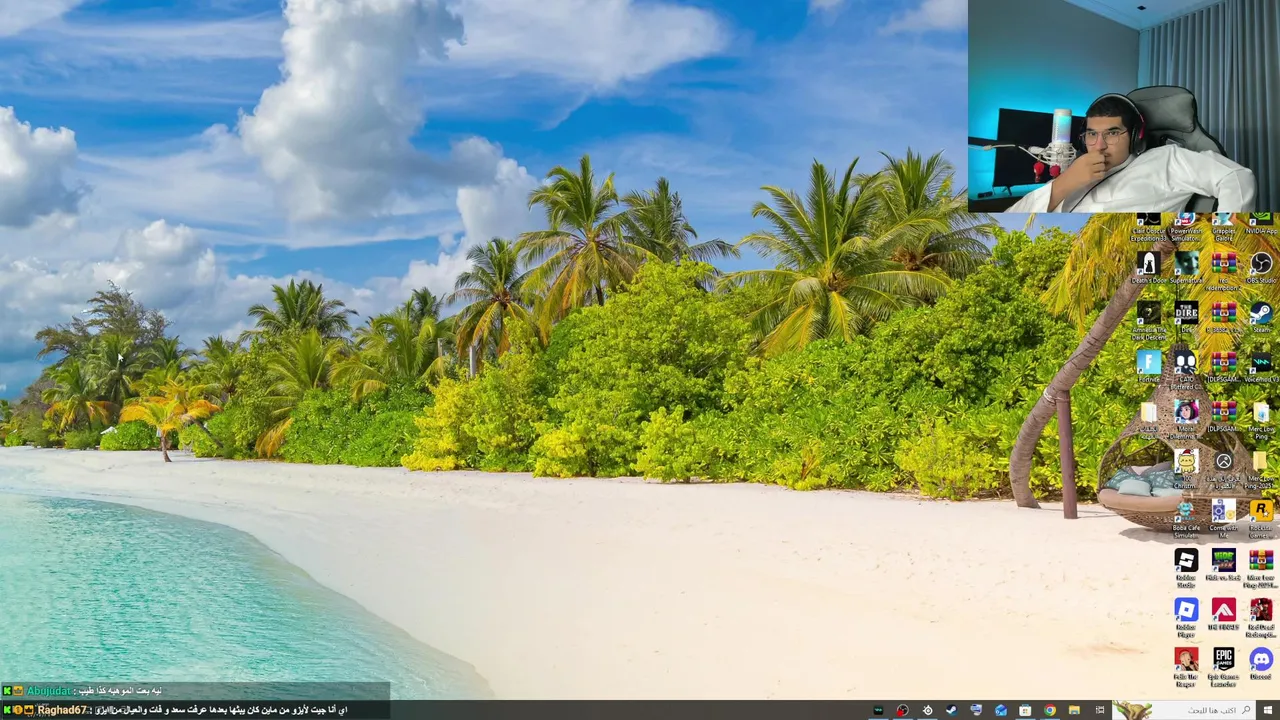
Task: Open Red Dead Redemption desktop shortcut
Action: coord(1261,617)
